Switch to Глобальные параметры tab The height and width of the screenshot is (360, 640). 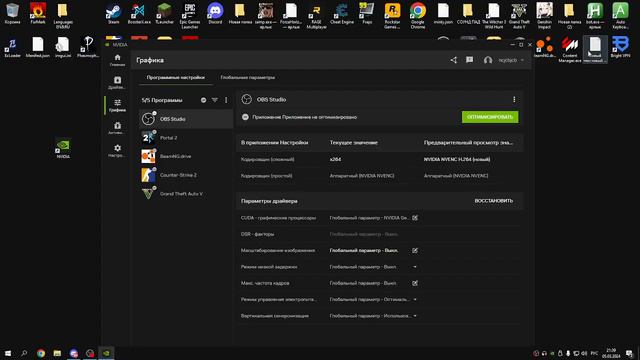pos(247,77)
